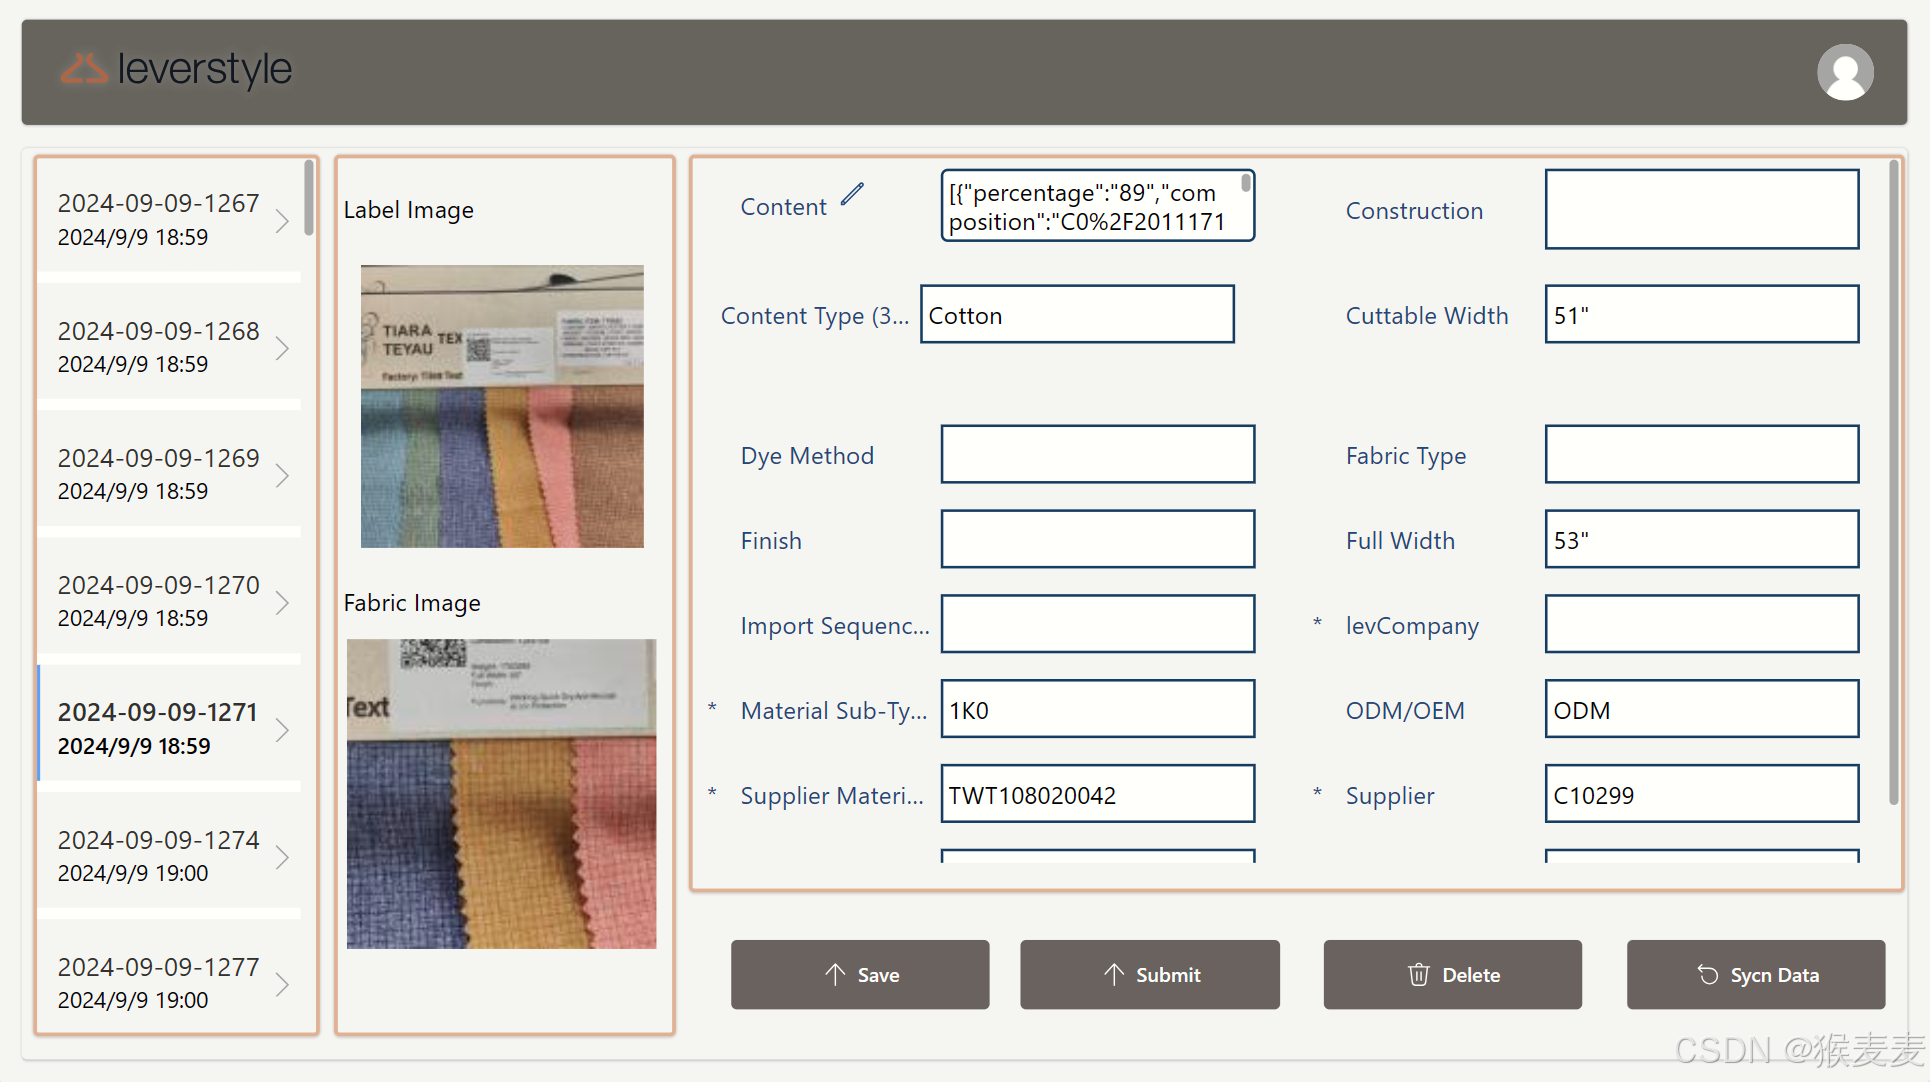Click the Content Type field showing Cotton
The width and height of the screenshot is (1930, 1082).
[1077, 315]
